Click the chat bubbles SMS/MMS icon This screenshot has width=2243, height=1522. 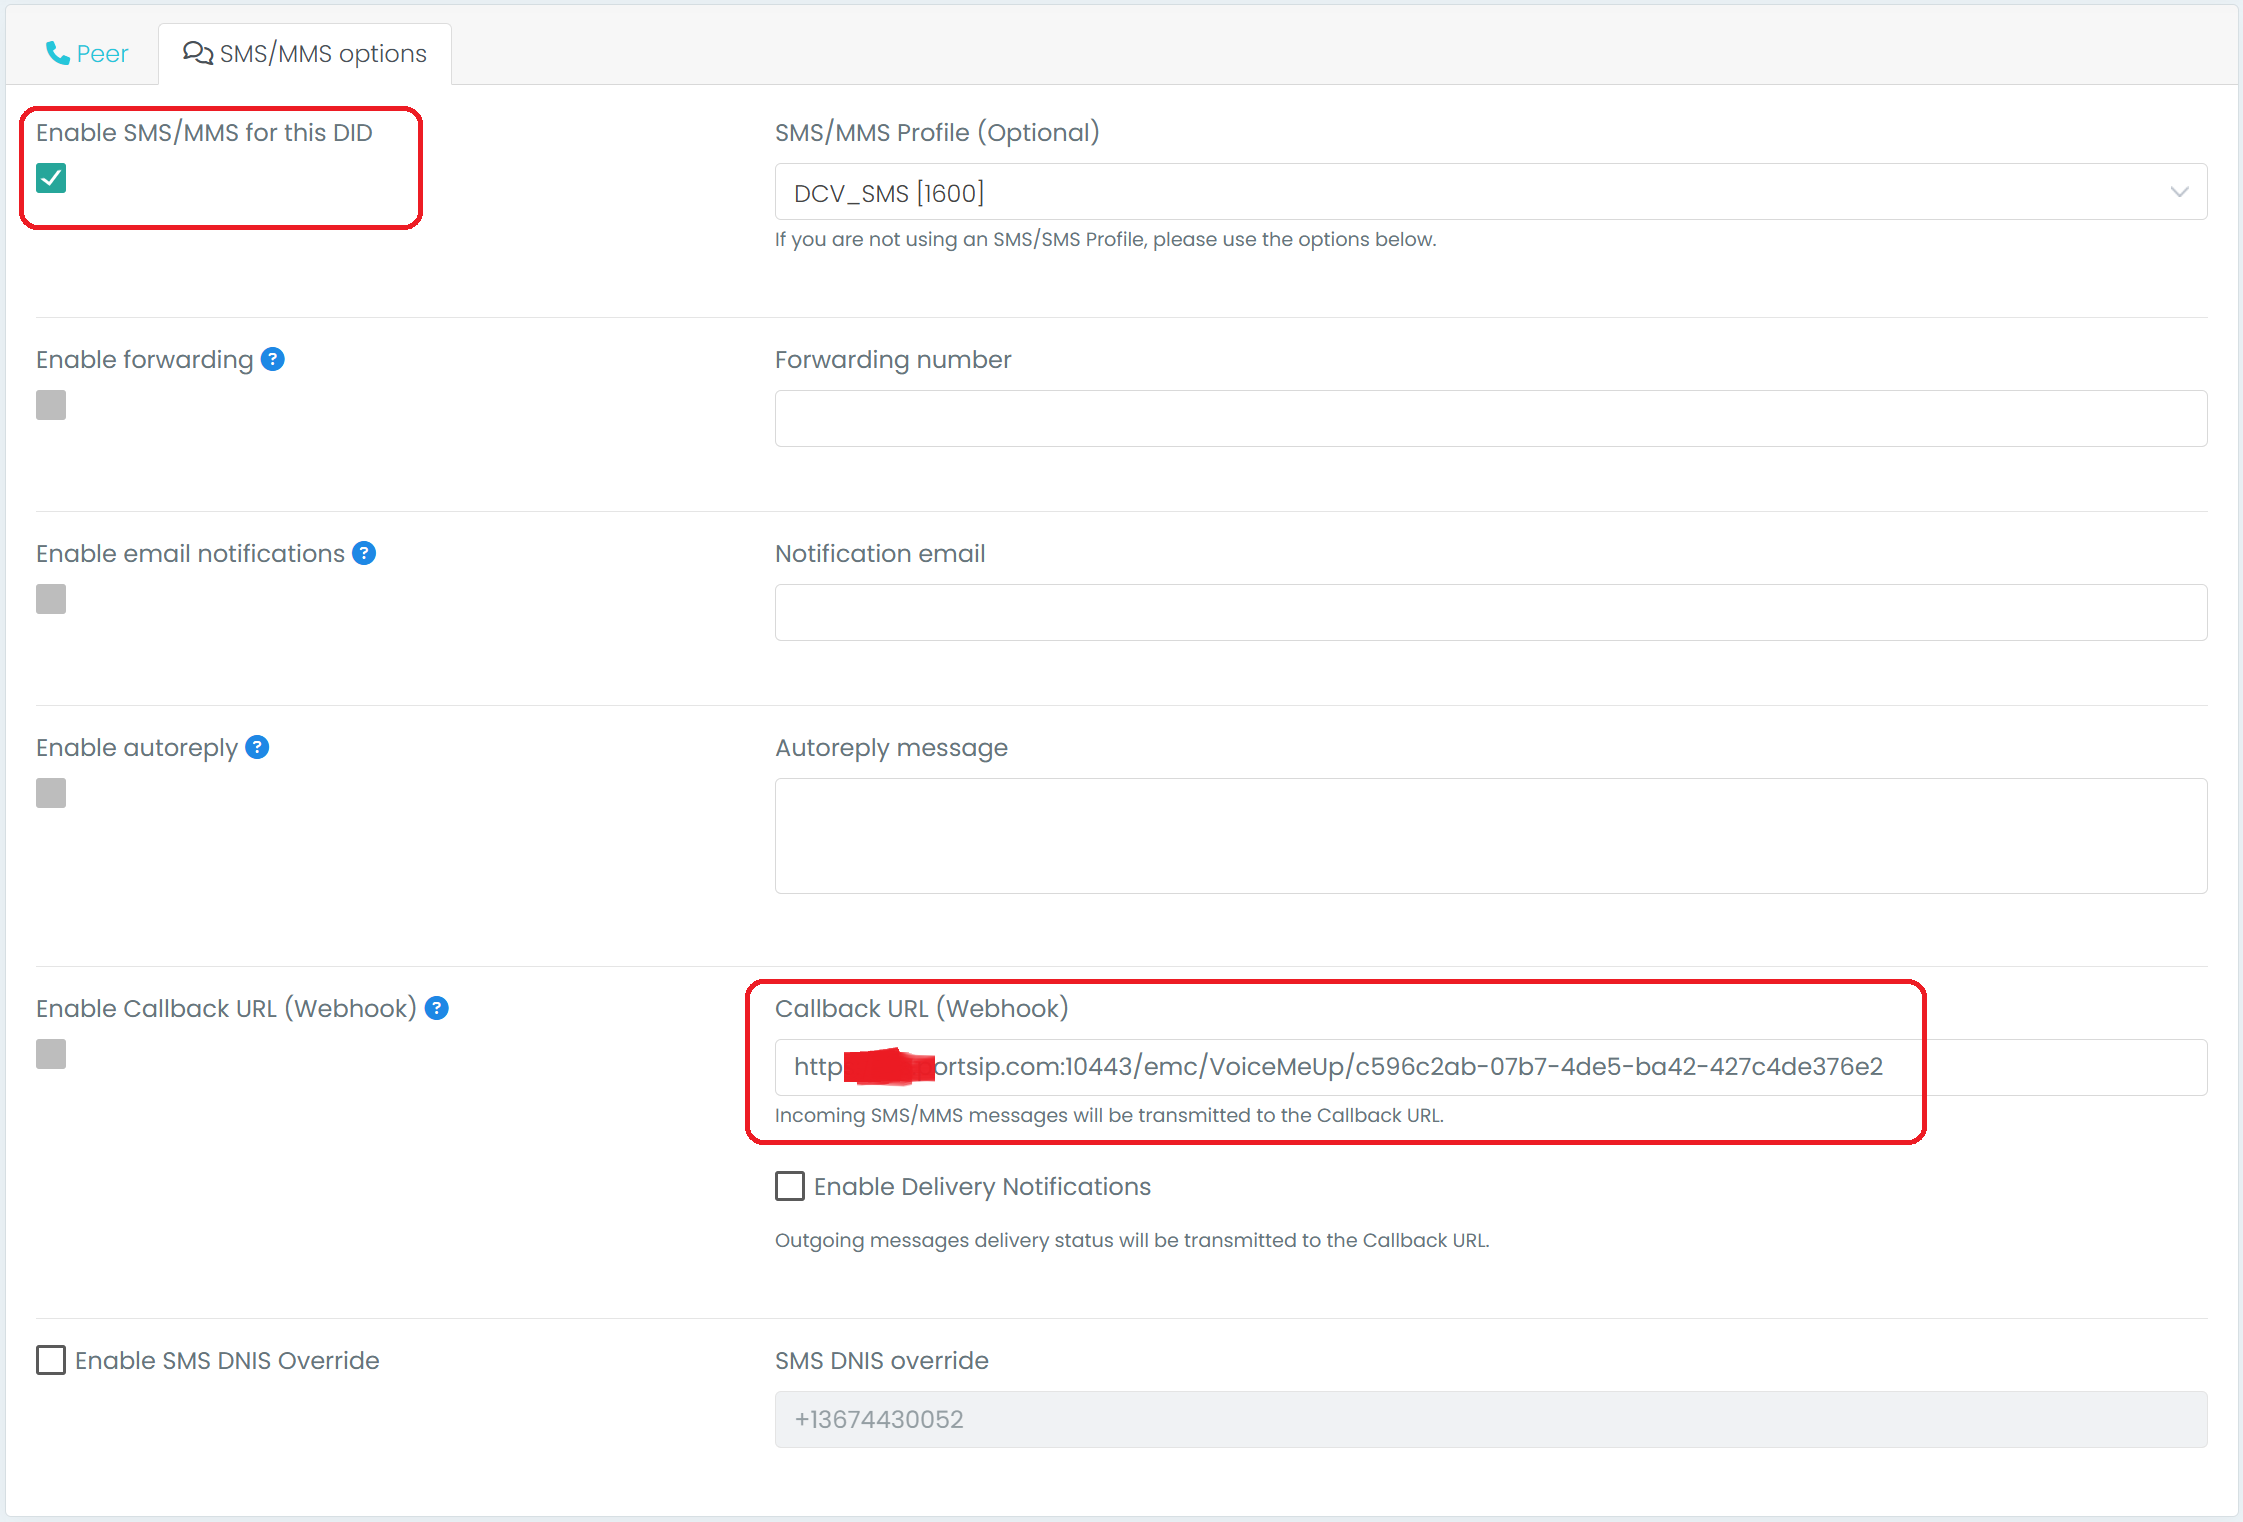(x=197, y=53)
